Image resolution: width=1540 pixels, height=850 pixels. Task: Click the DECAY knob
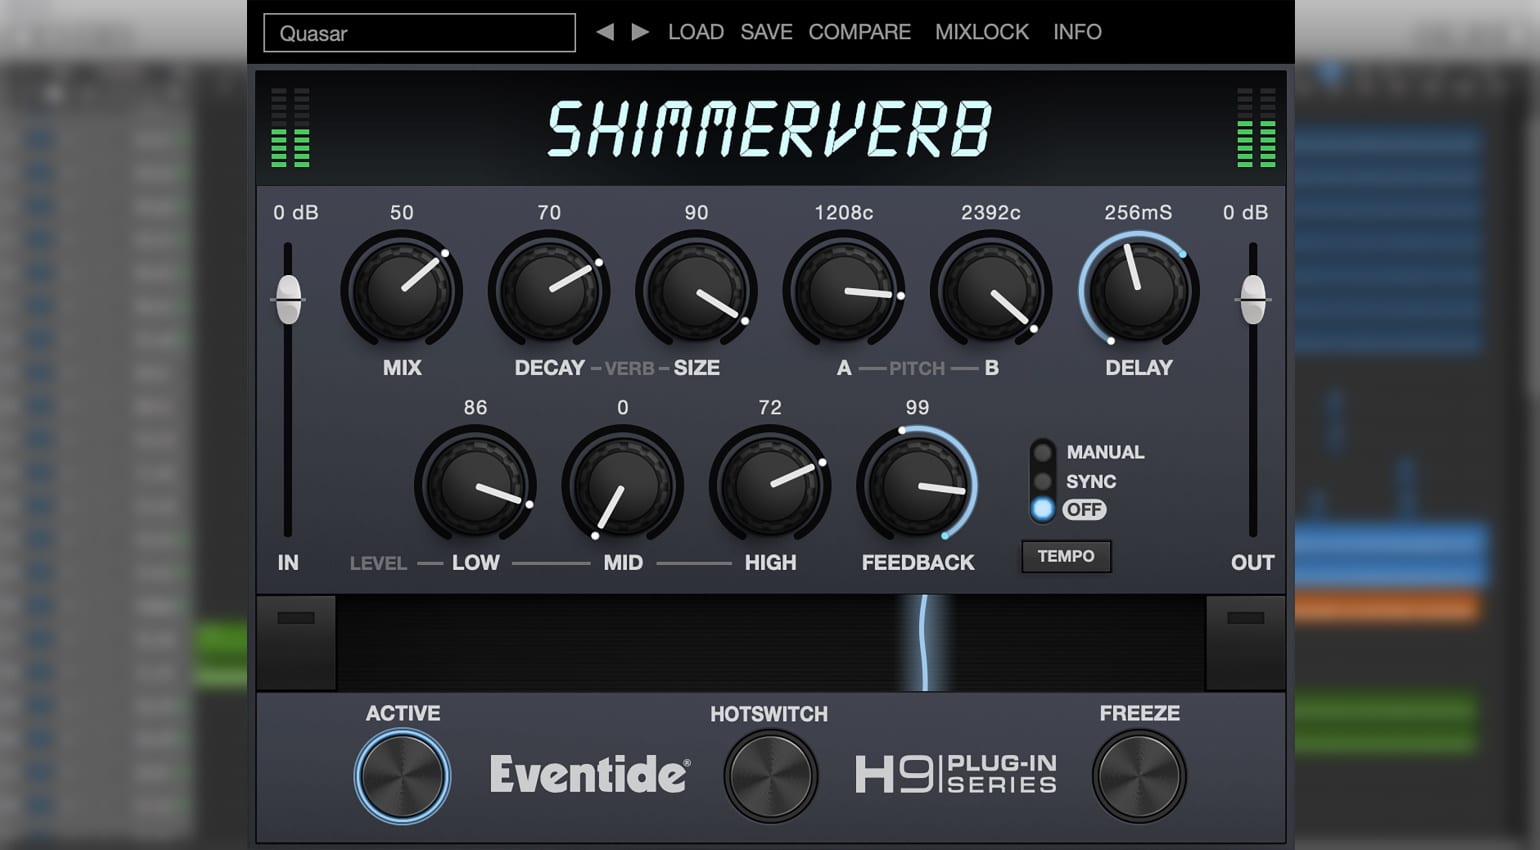coord(549,290)
